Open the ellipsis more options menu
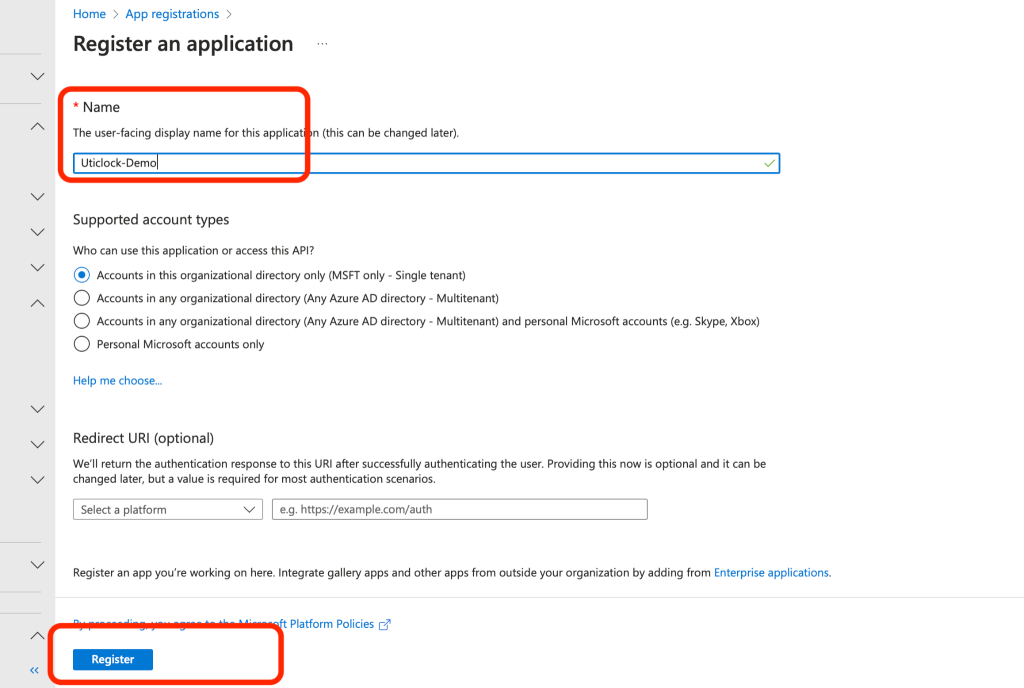This screenshot has width=1024, height=688. click(322, 44)
